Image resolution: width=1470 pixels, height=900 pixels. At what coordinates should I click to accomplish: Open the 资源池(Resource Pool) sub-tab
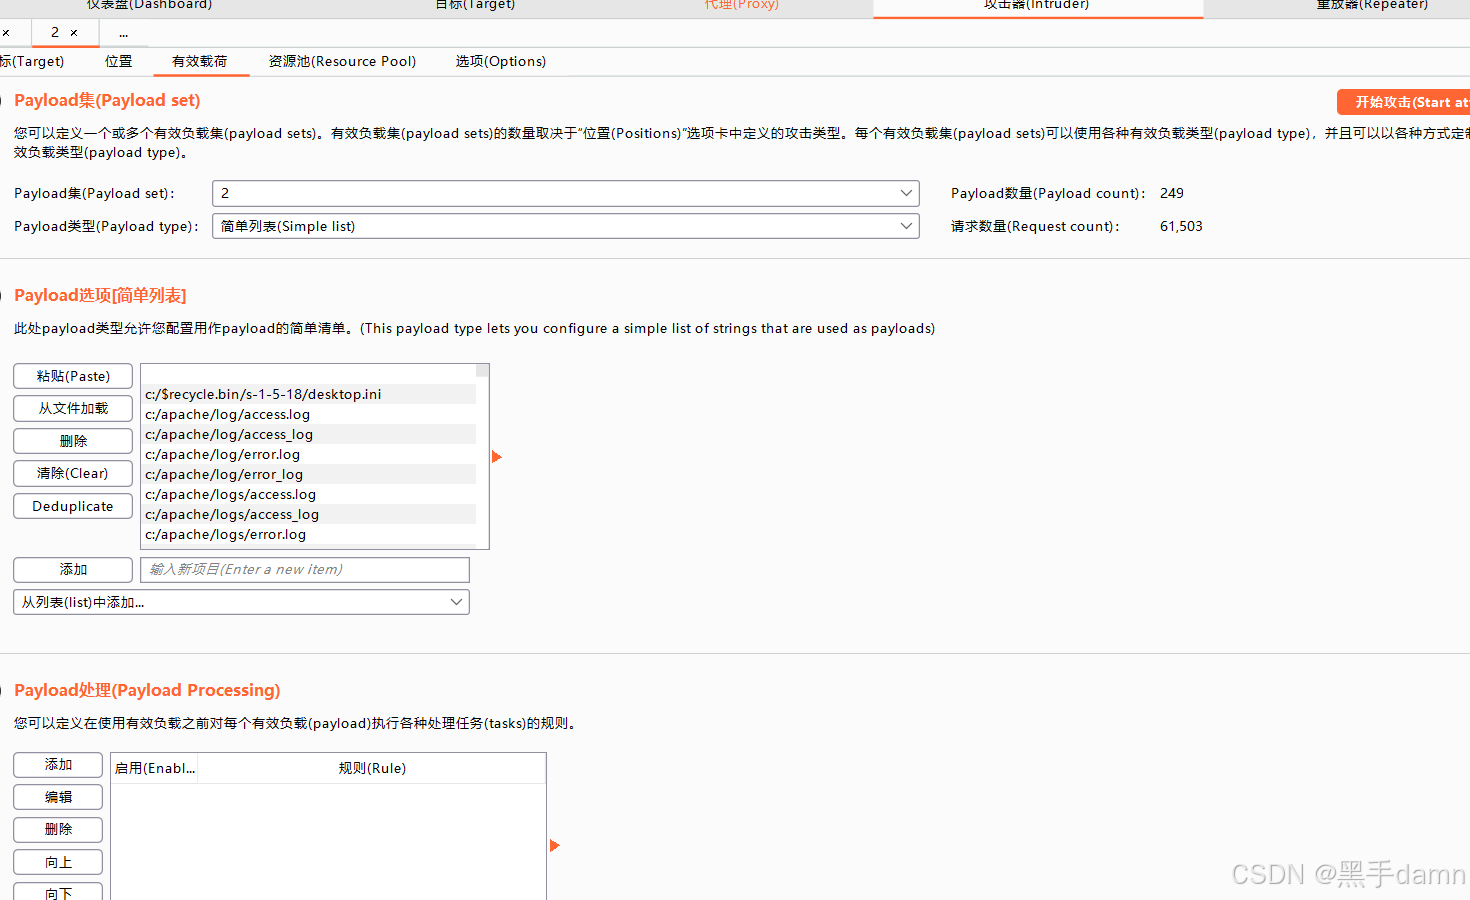(342, 61)
